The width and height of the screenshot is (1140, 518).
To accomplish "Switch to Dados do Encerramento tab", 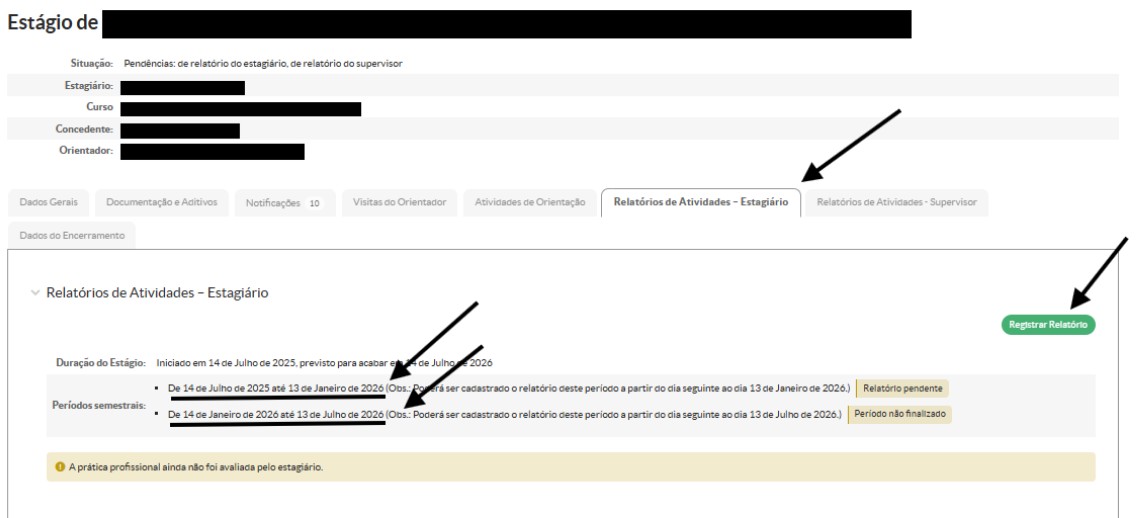I will tap(70, 235).
